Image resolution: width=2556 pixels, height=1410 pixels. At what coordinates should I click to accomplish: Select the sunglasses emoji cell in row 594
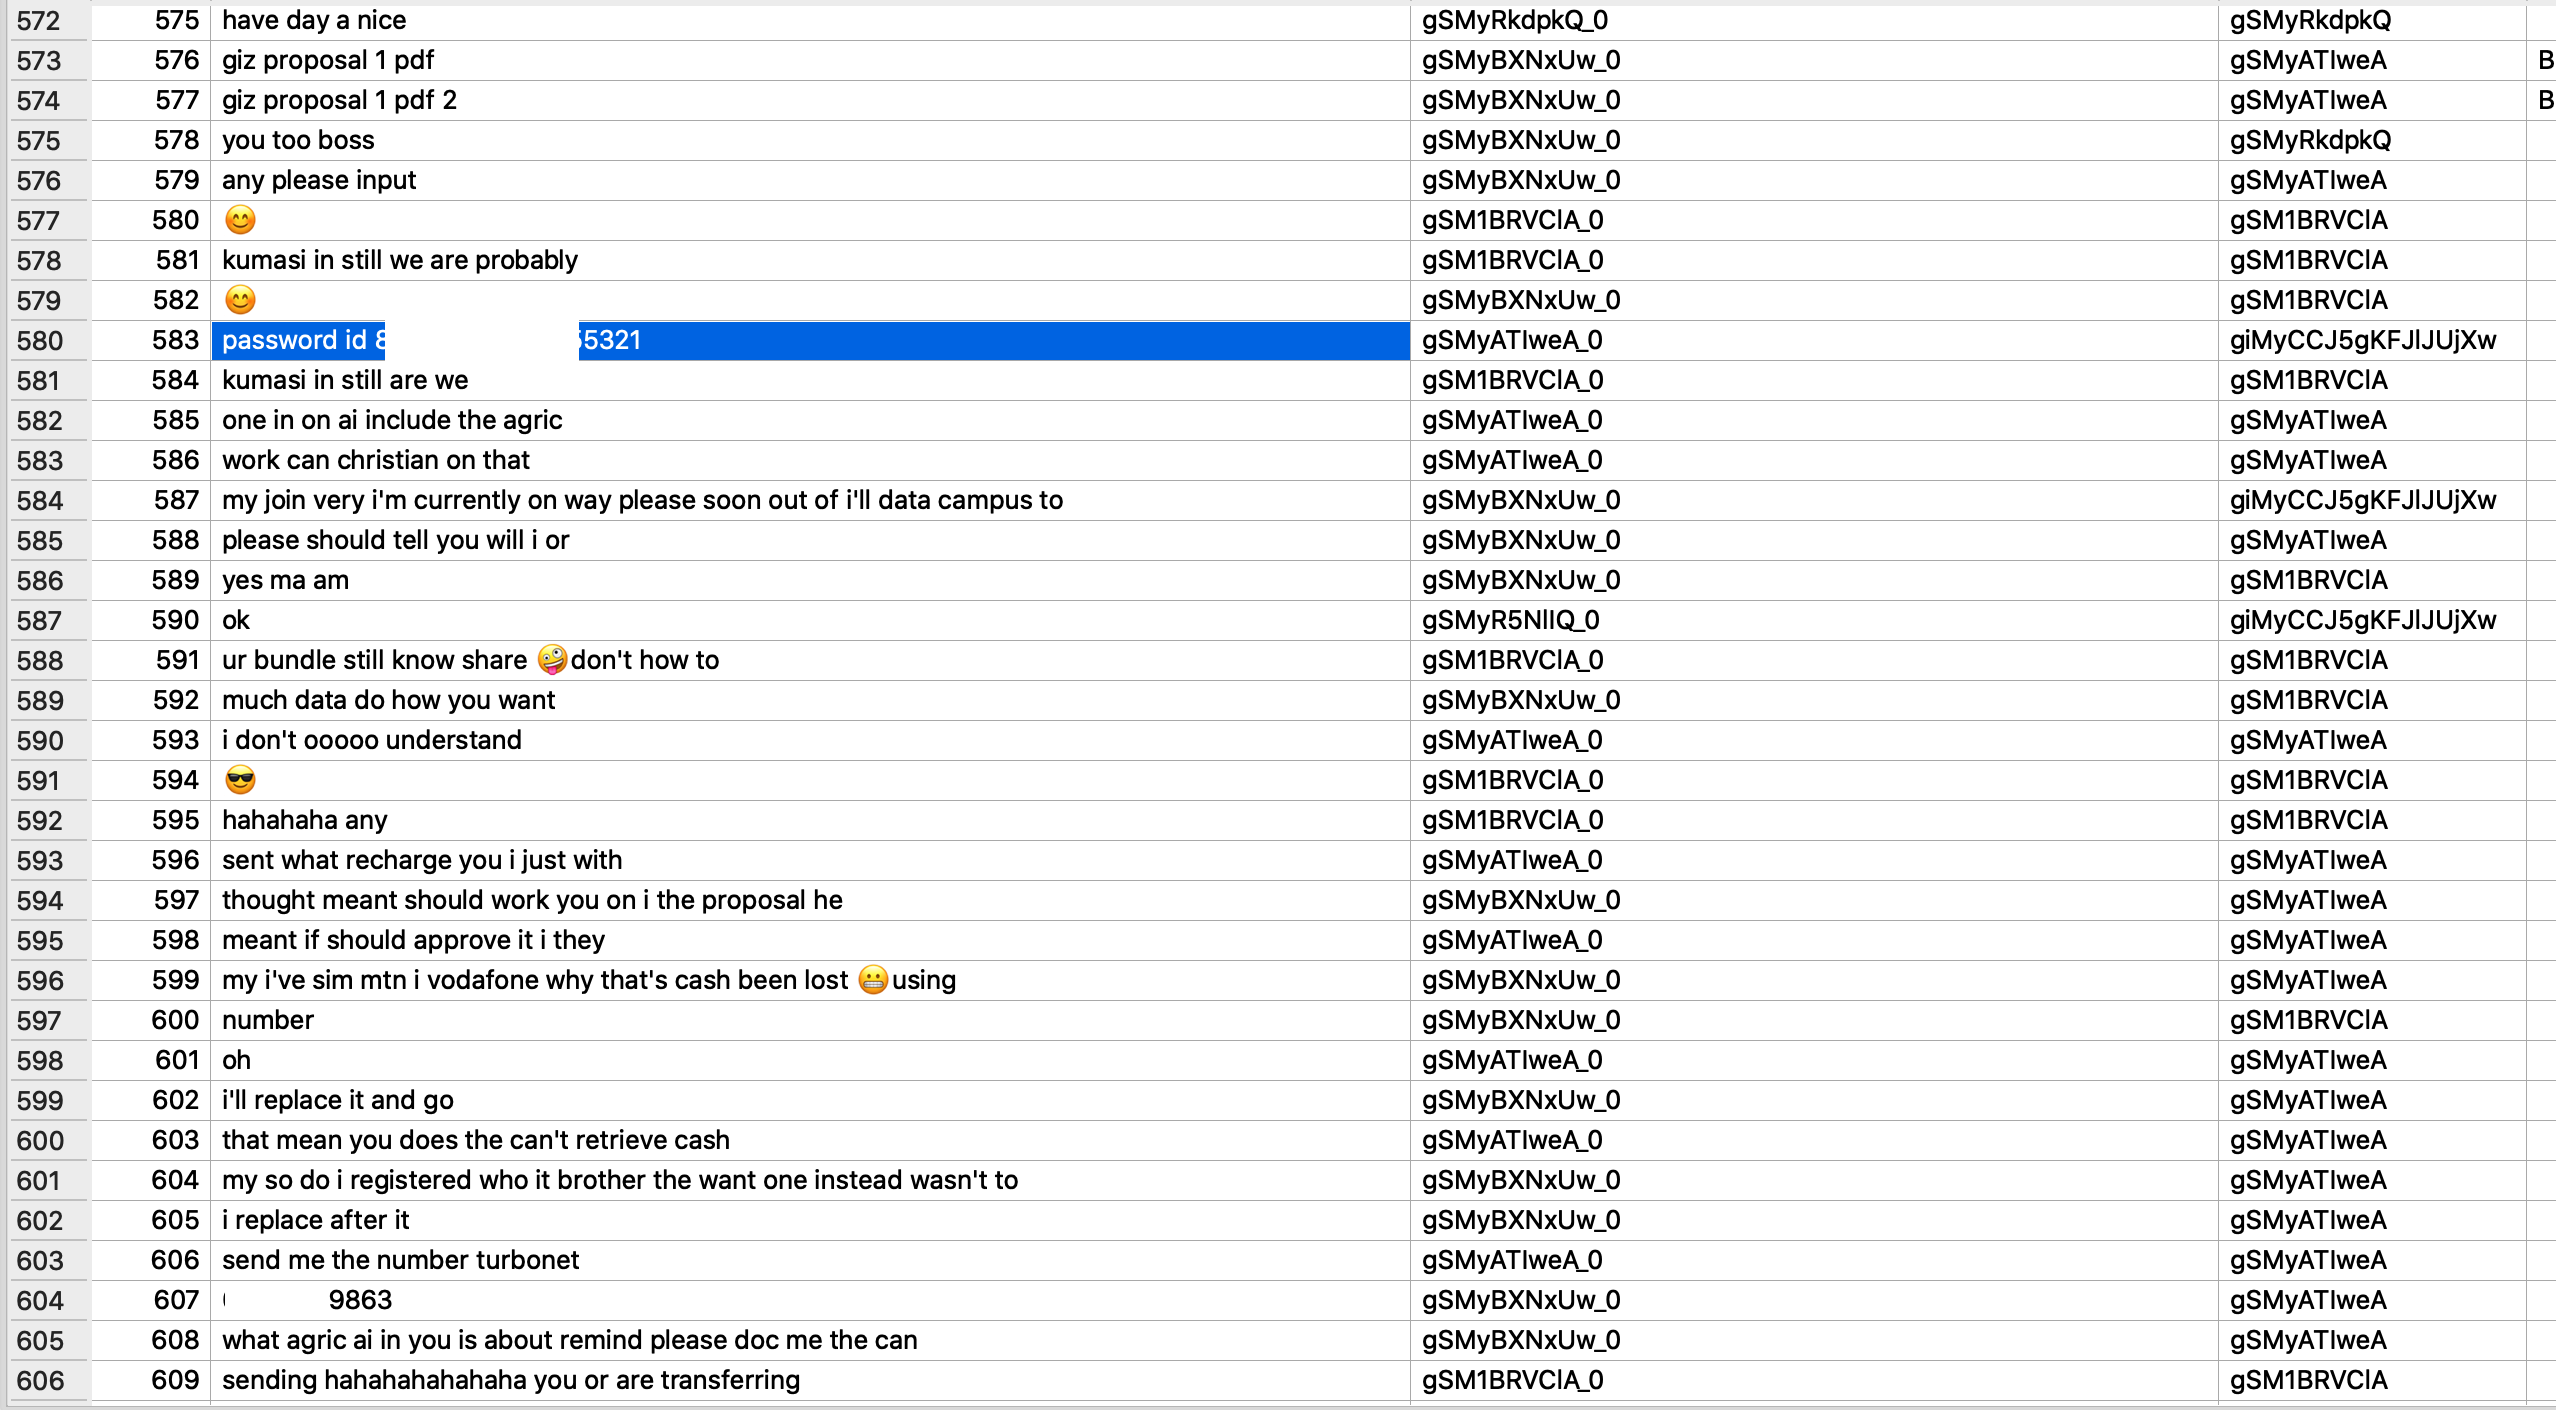810,780
